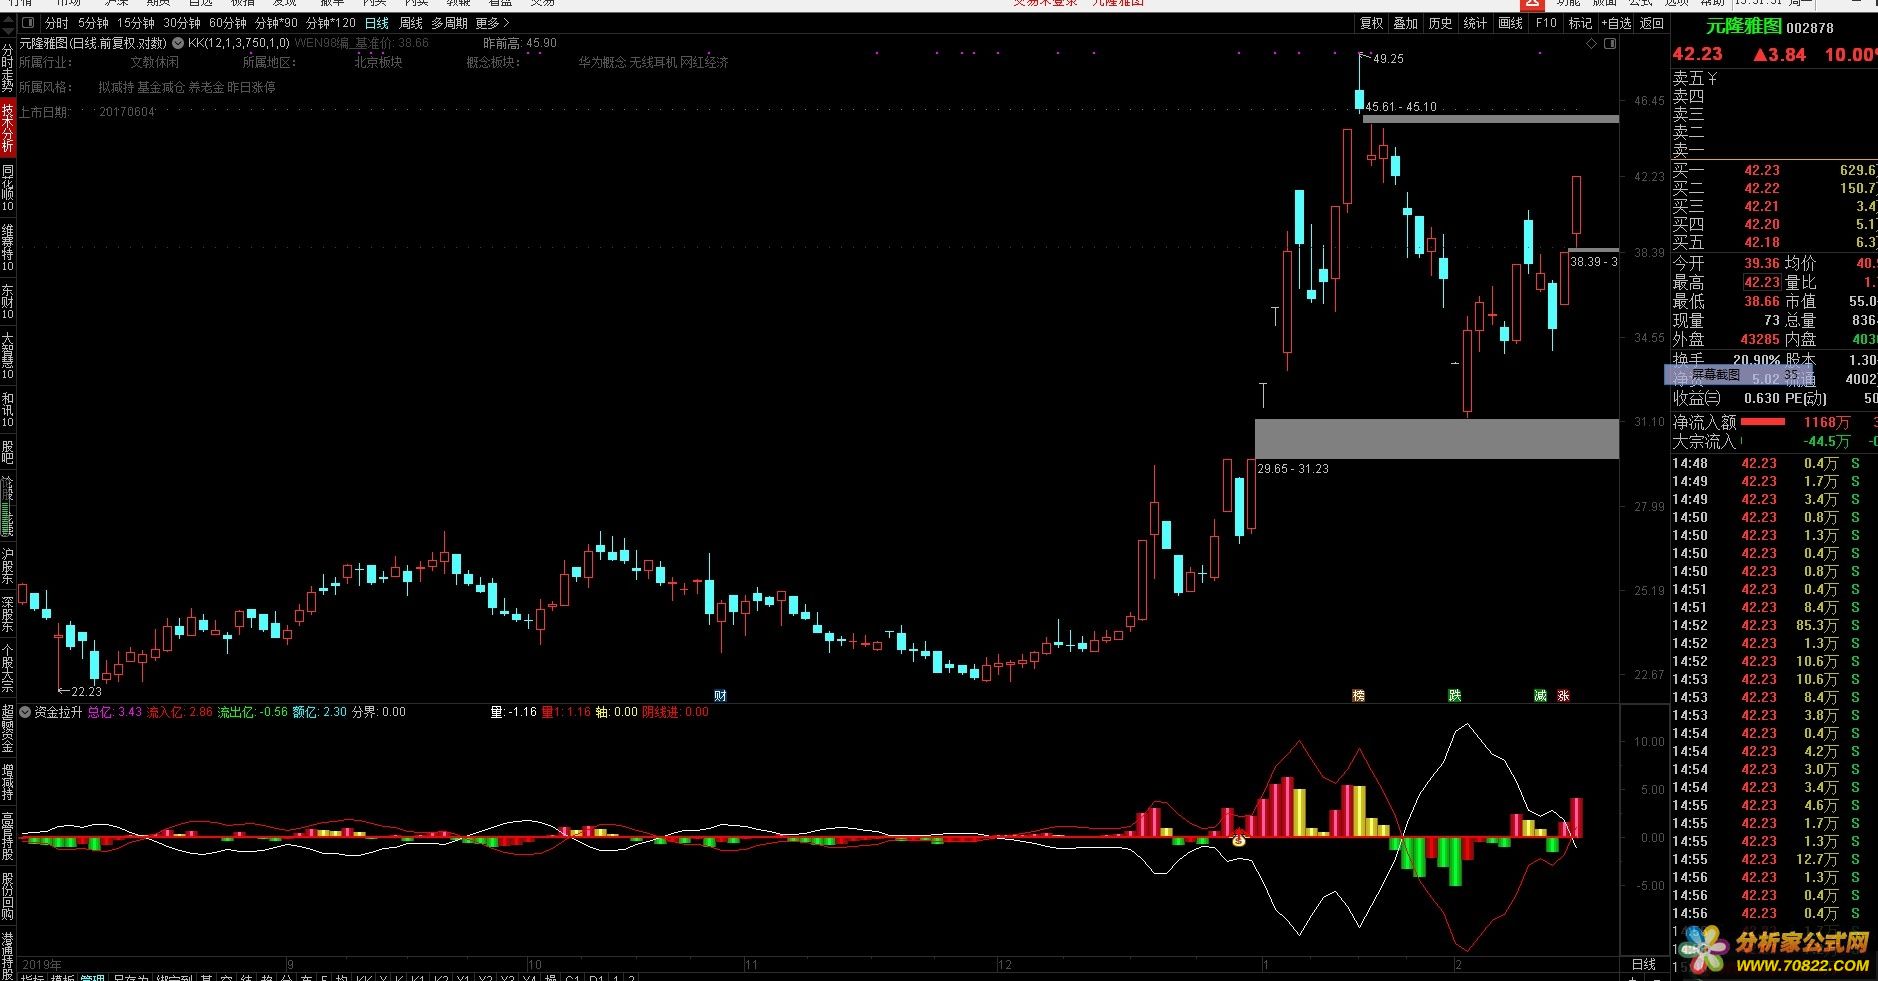This screenshot has width=1878, height=981.
Task: Switch to 周线 period
Action: click(x=411, y=22)
